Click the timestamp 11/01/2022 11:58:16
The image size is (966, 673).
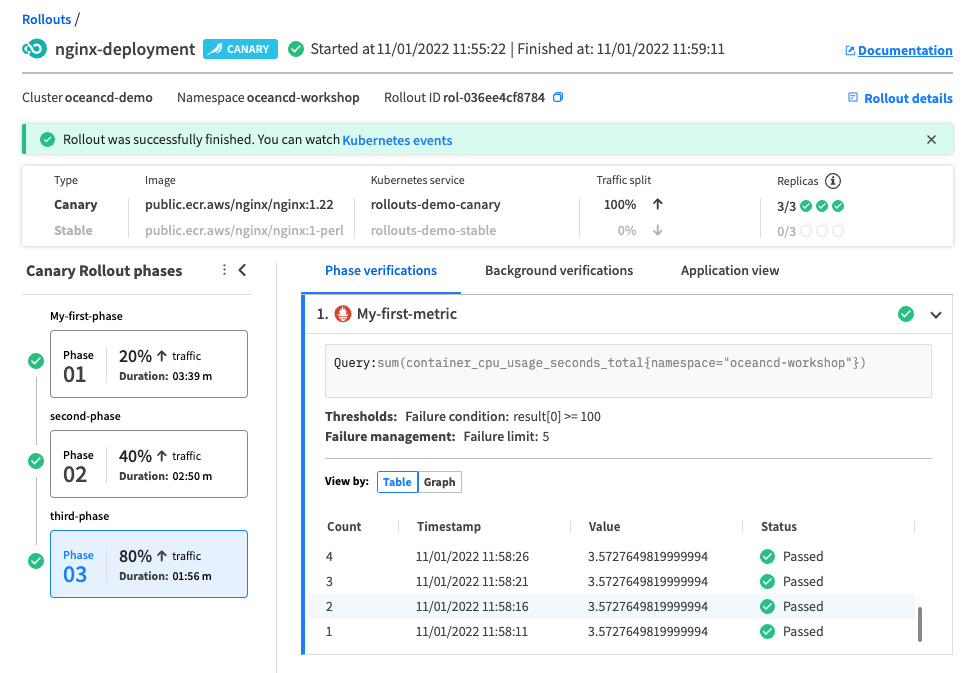pos(472,606)
